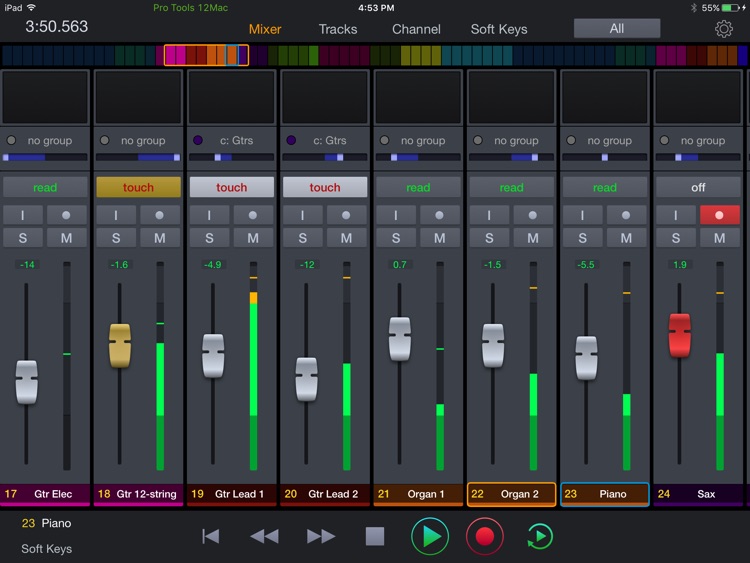Click the Organ 1 volume fader handle
Image resolution: width=750 pixels, height=563 pixels.
pos(400,338)
